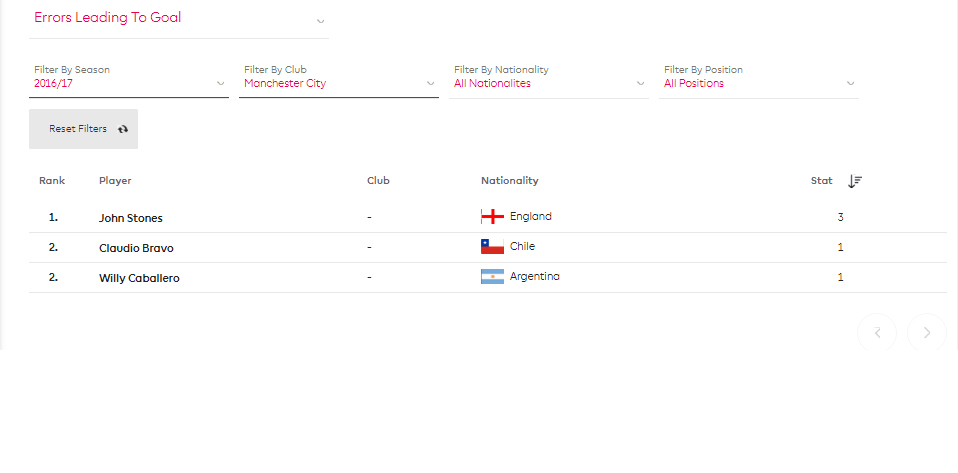Viewport: 958px width, 473px height.
Task: Go to the next page arrow
Action: tap(927, 332)
